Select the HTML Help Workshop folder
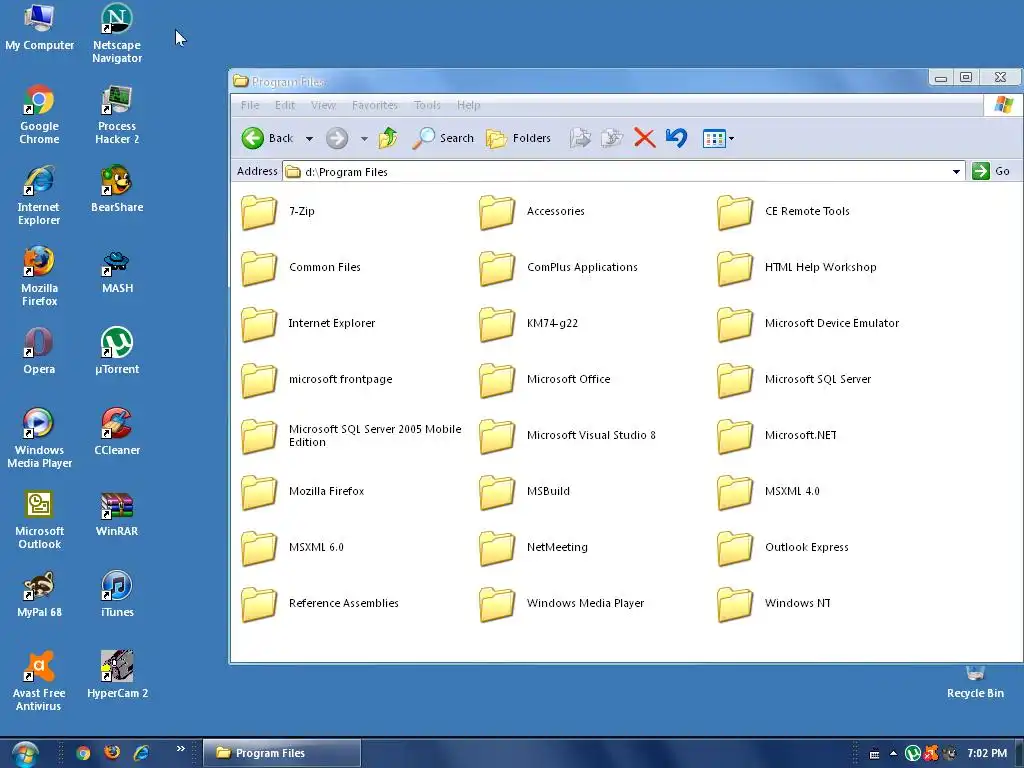The height and width of the screenshot is (768, 1024). click(797, 268)
